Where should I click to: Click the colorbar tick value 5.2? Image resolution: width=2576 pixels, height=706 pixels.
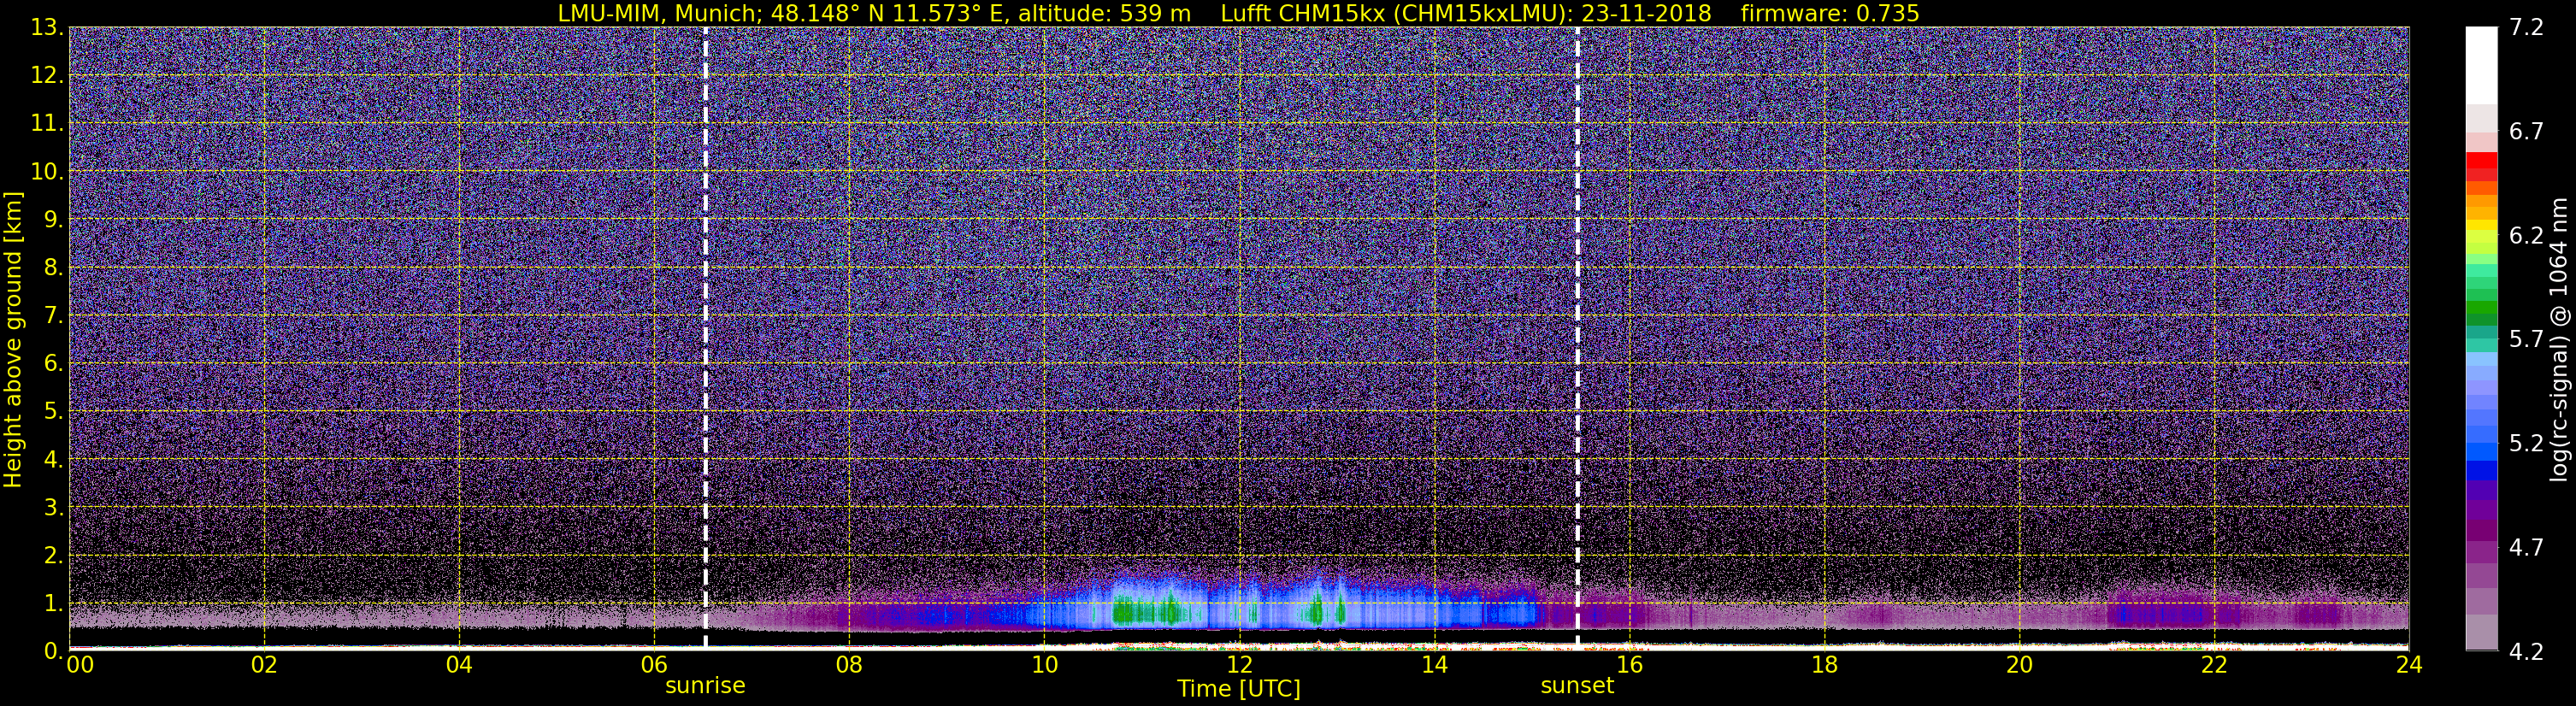[2526, 444]
